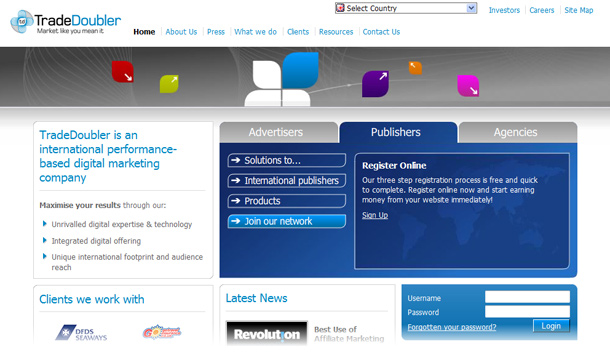The image size is (610, 360).
Task: Click the large blue leaf banner graphic
Action: (300, 70)
